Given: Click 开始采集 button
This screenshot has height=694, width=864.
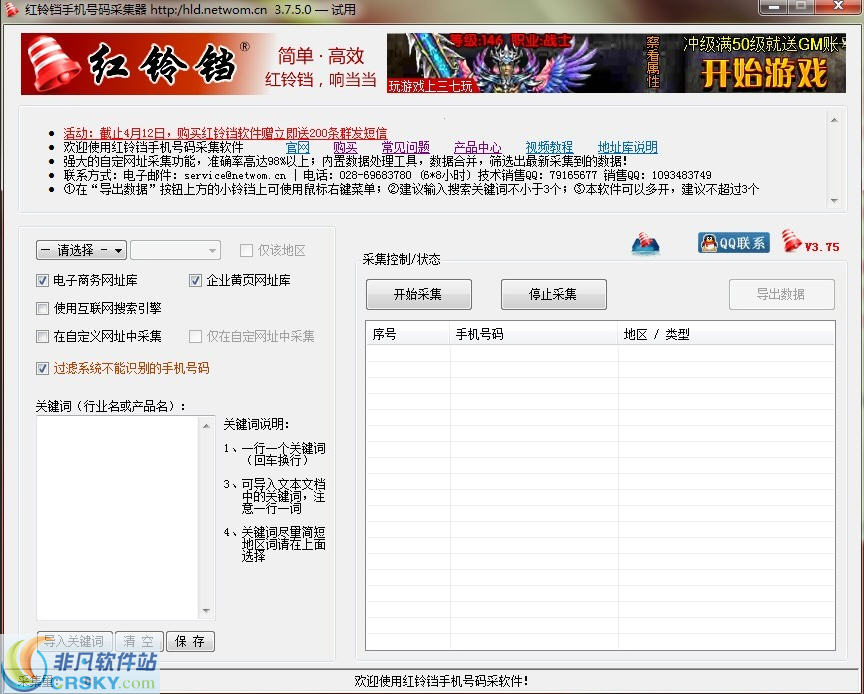Looking at the screenshot, I should coord(418,294).
